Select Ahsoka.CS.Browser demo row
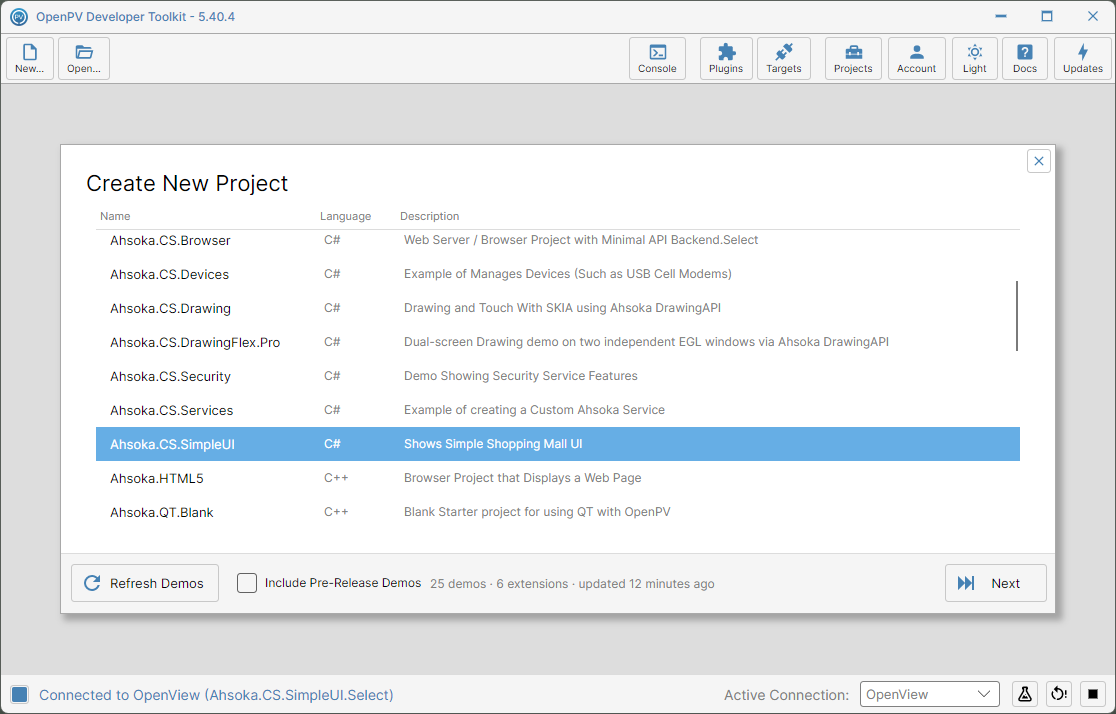 (x=557, y=240)
